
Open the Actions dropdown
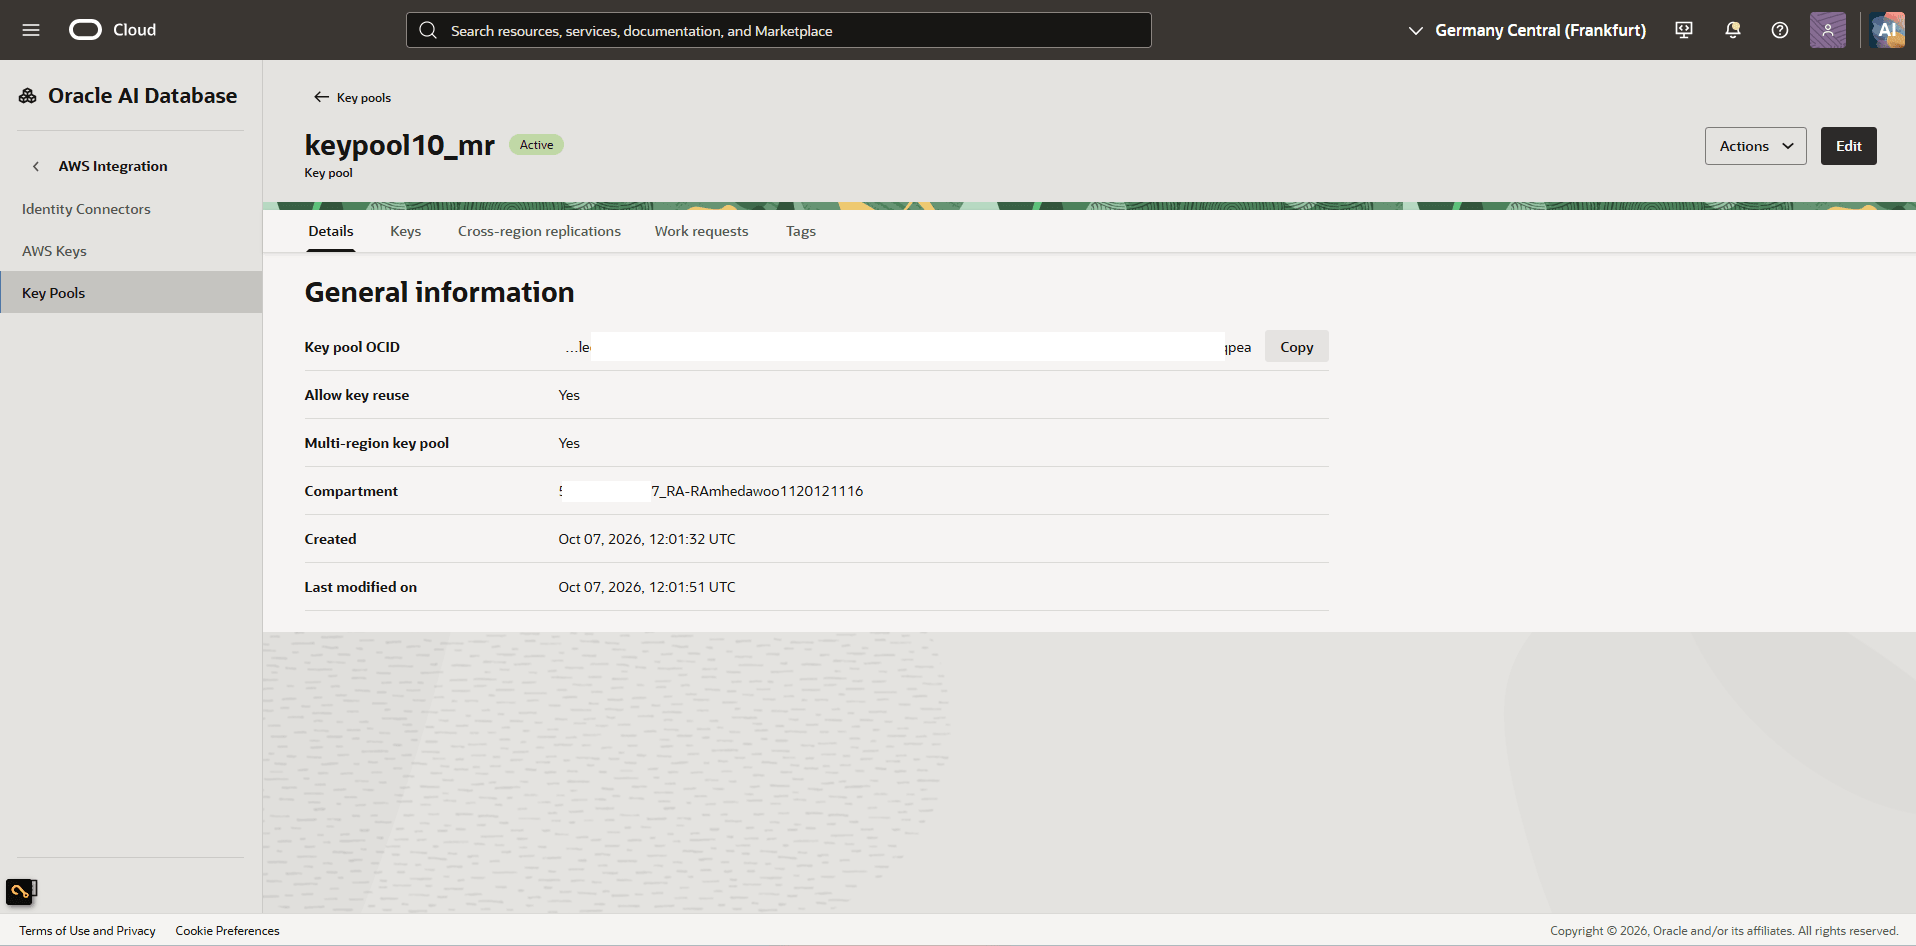coord(1755,146)
